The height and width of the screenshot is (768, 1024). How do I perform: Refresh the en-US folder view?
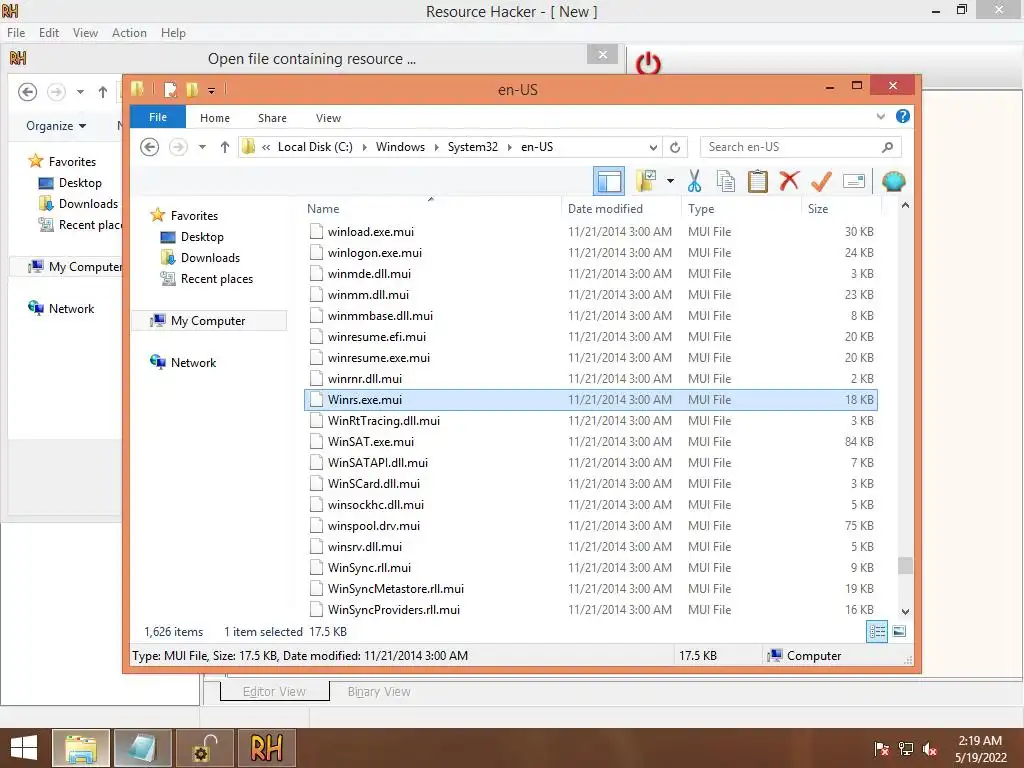pos(675,147)
